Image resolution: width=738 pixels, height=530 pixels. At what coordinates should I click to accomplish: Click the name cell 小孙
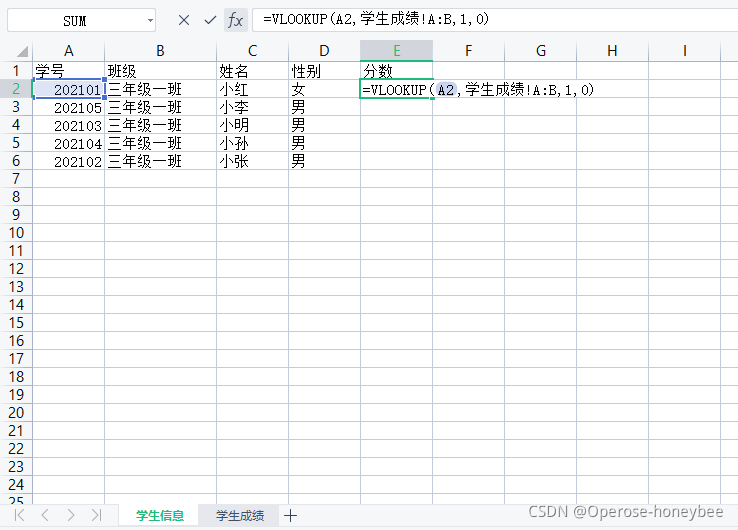tap(253, 143)
